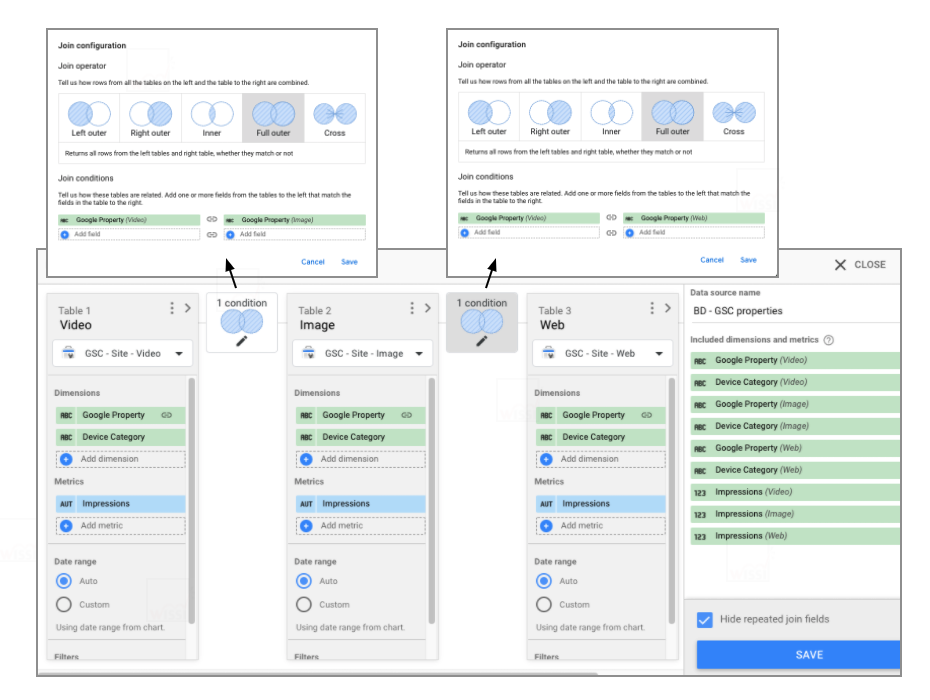
Task: Click Save in right join configuration
Action: point(749,260)
